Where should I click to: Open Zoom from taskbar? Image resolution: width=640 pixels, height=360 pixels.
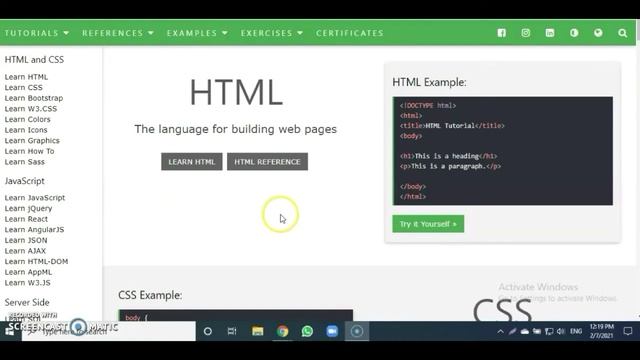pos(332,331)
